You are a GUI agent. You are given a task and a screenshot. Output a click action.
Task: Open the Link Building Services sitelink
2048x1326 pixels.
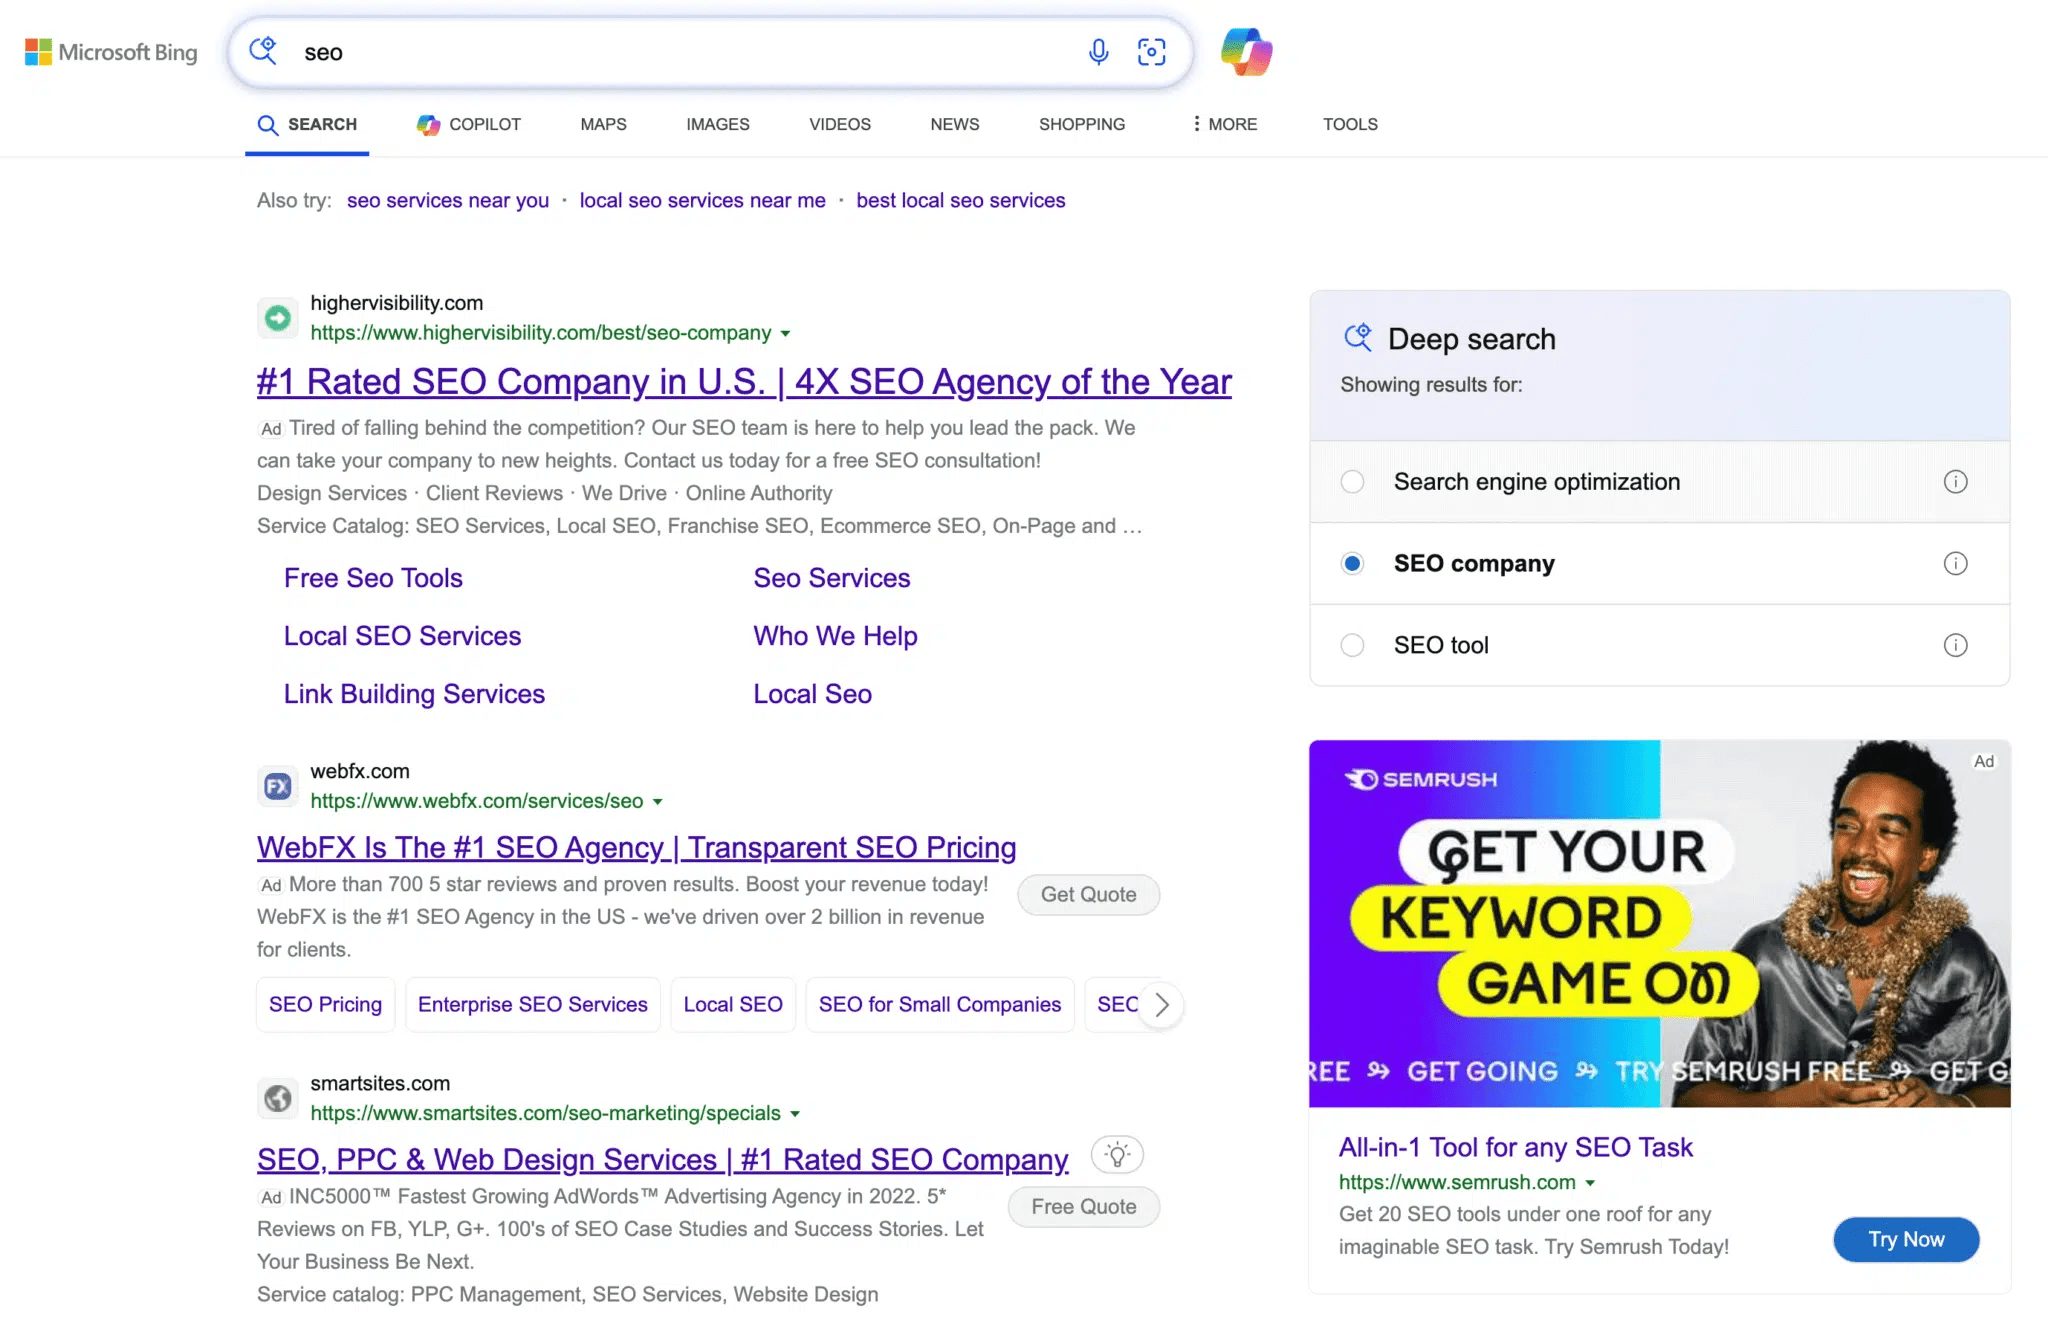point(414,694)
